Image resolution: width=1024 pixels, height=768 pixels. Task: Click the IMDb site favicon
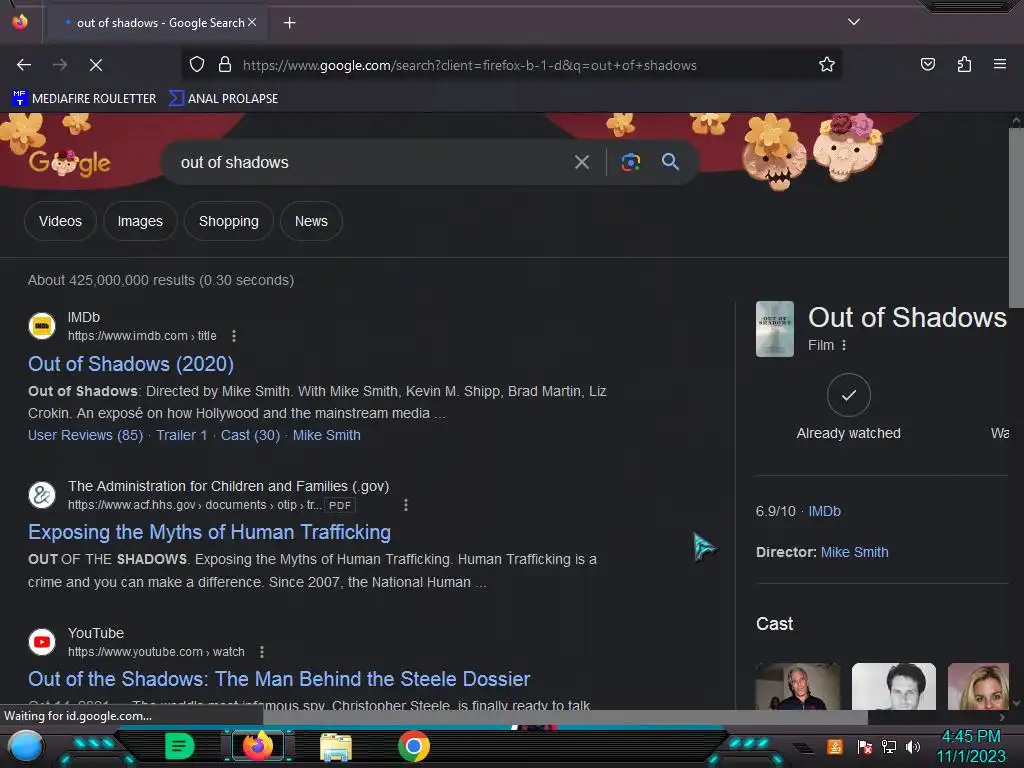[x=42, y=326]
